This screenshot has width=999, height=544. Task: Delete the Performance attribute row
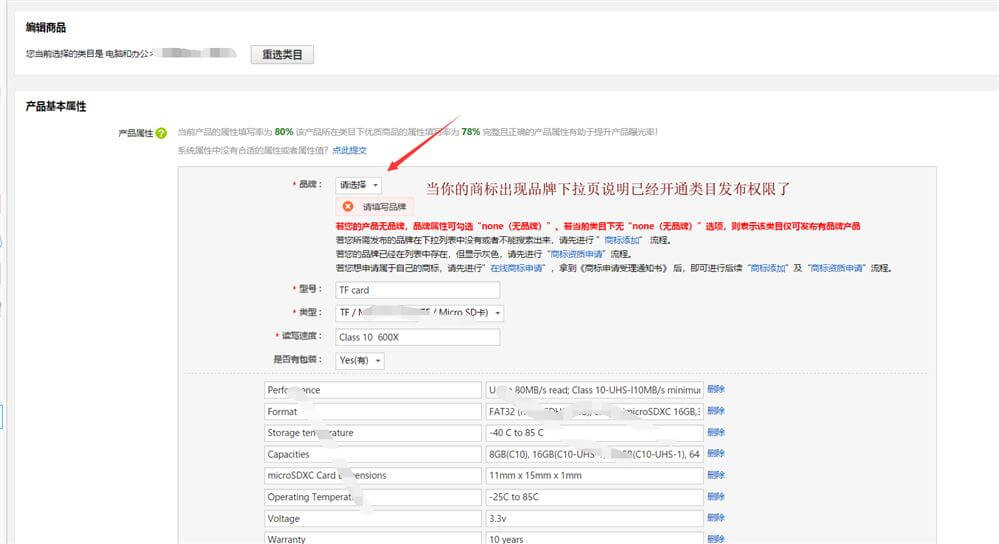[x=716, y=389]
